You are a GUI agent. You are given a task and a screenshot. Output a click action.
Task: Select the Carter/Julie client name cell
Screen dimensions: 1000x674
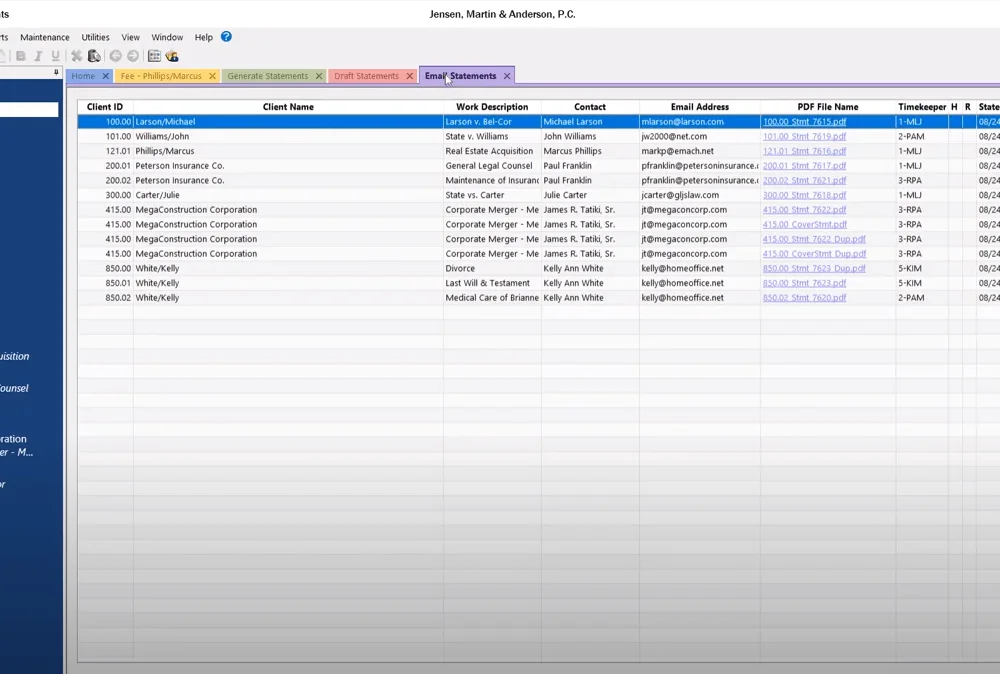point(288,195)
